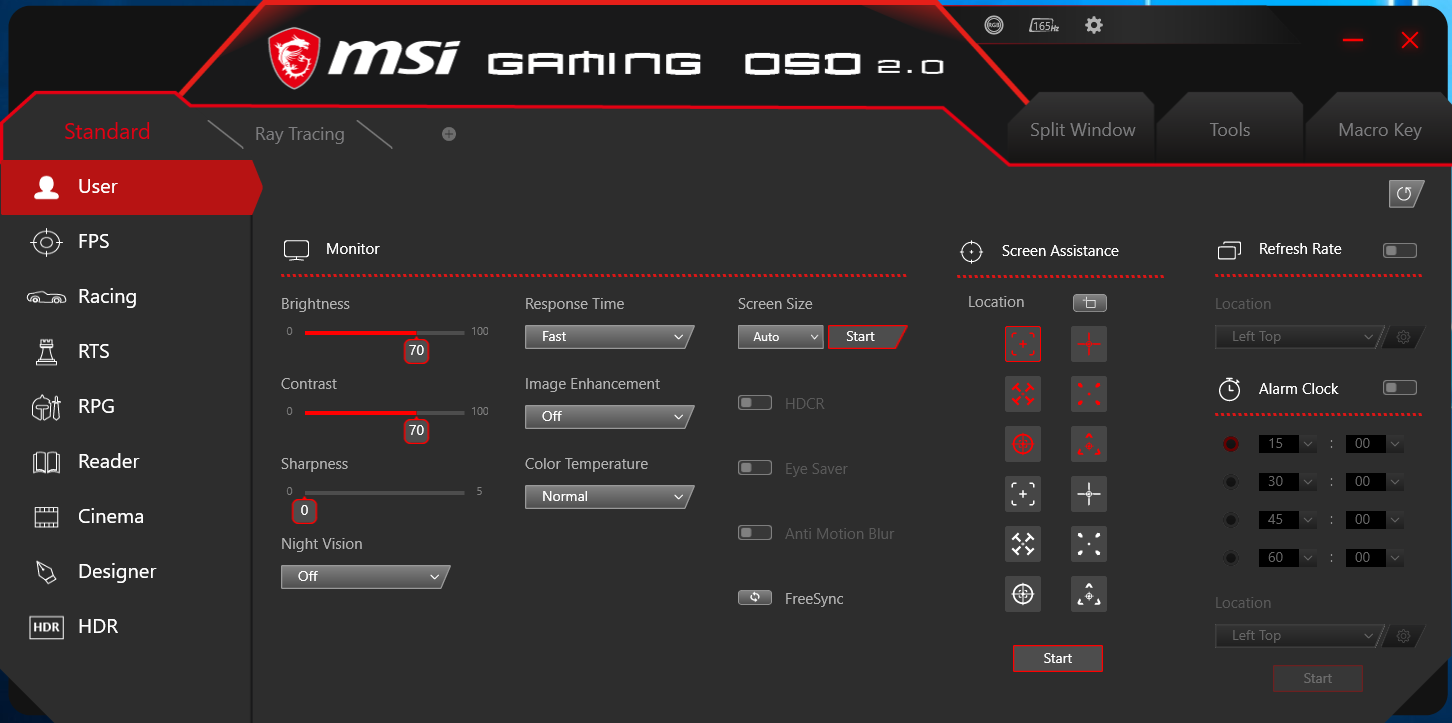Turn on Anti Motion Blur

pos(755,533)
